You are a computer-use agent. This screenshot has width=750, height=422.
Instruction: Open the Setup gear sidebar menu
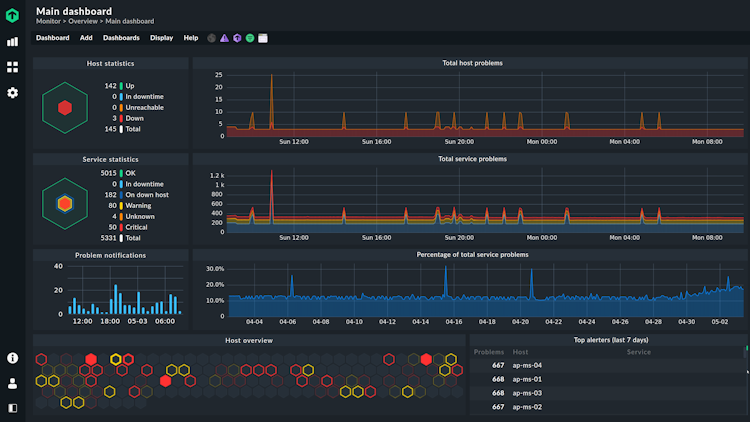point(12,92)
